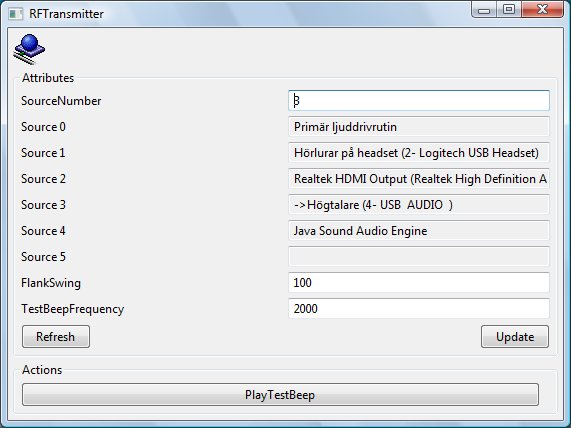The height and width of the screenshot is (428, 571).
Task: Click the TestBeepFrequency field showing 2000
Action: (x=419, y=309)
